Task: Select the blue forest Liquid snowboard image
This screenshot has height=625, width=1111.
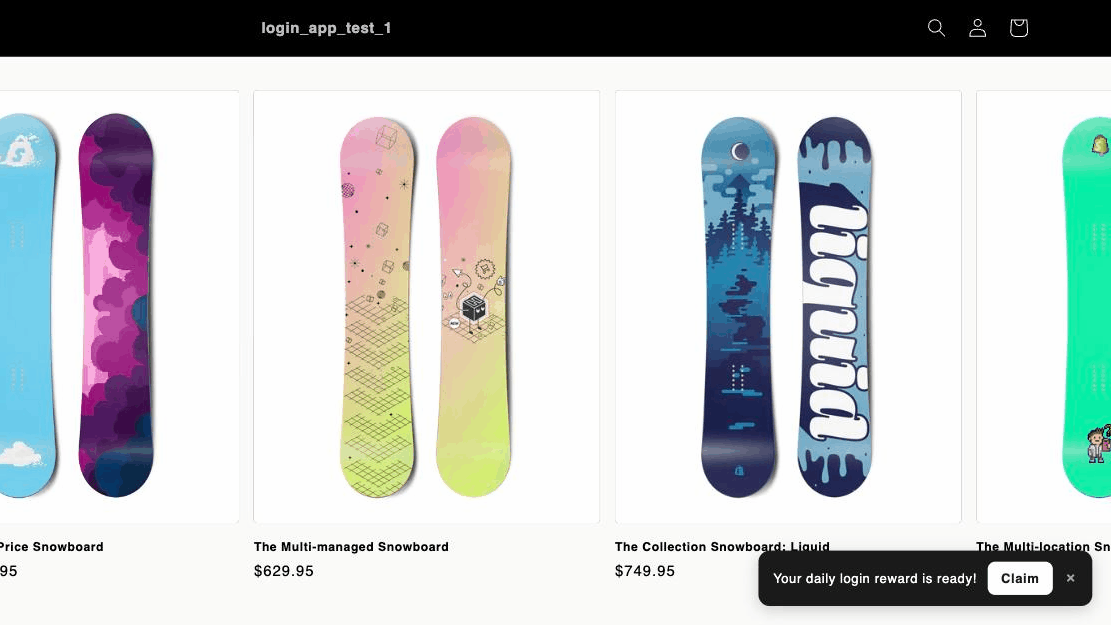Action: (x=738, y=307)
